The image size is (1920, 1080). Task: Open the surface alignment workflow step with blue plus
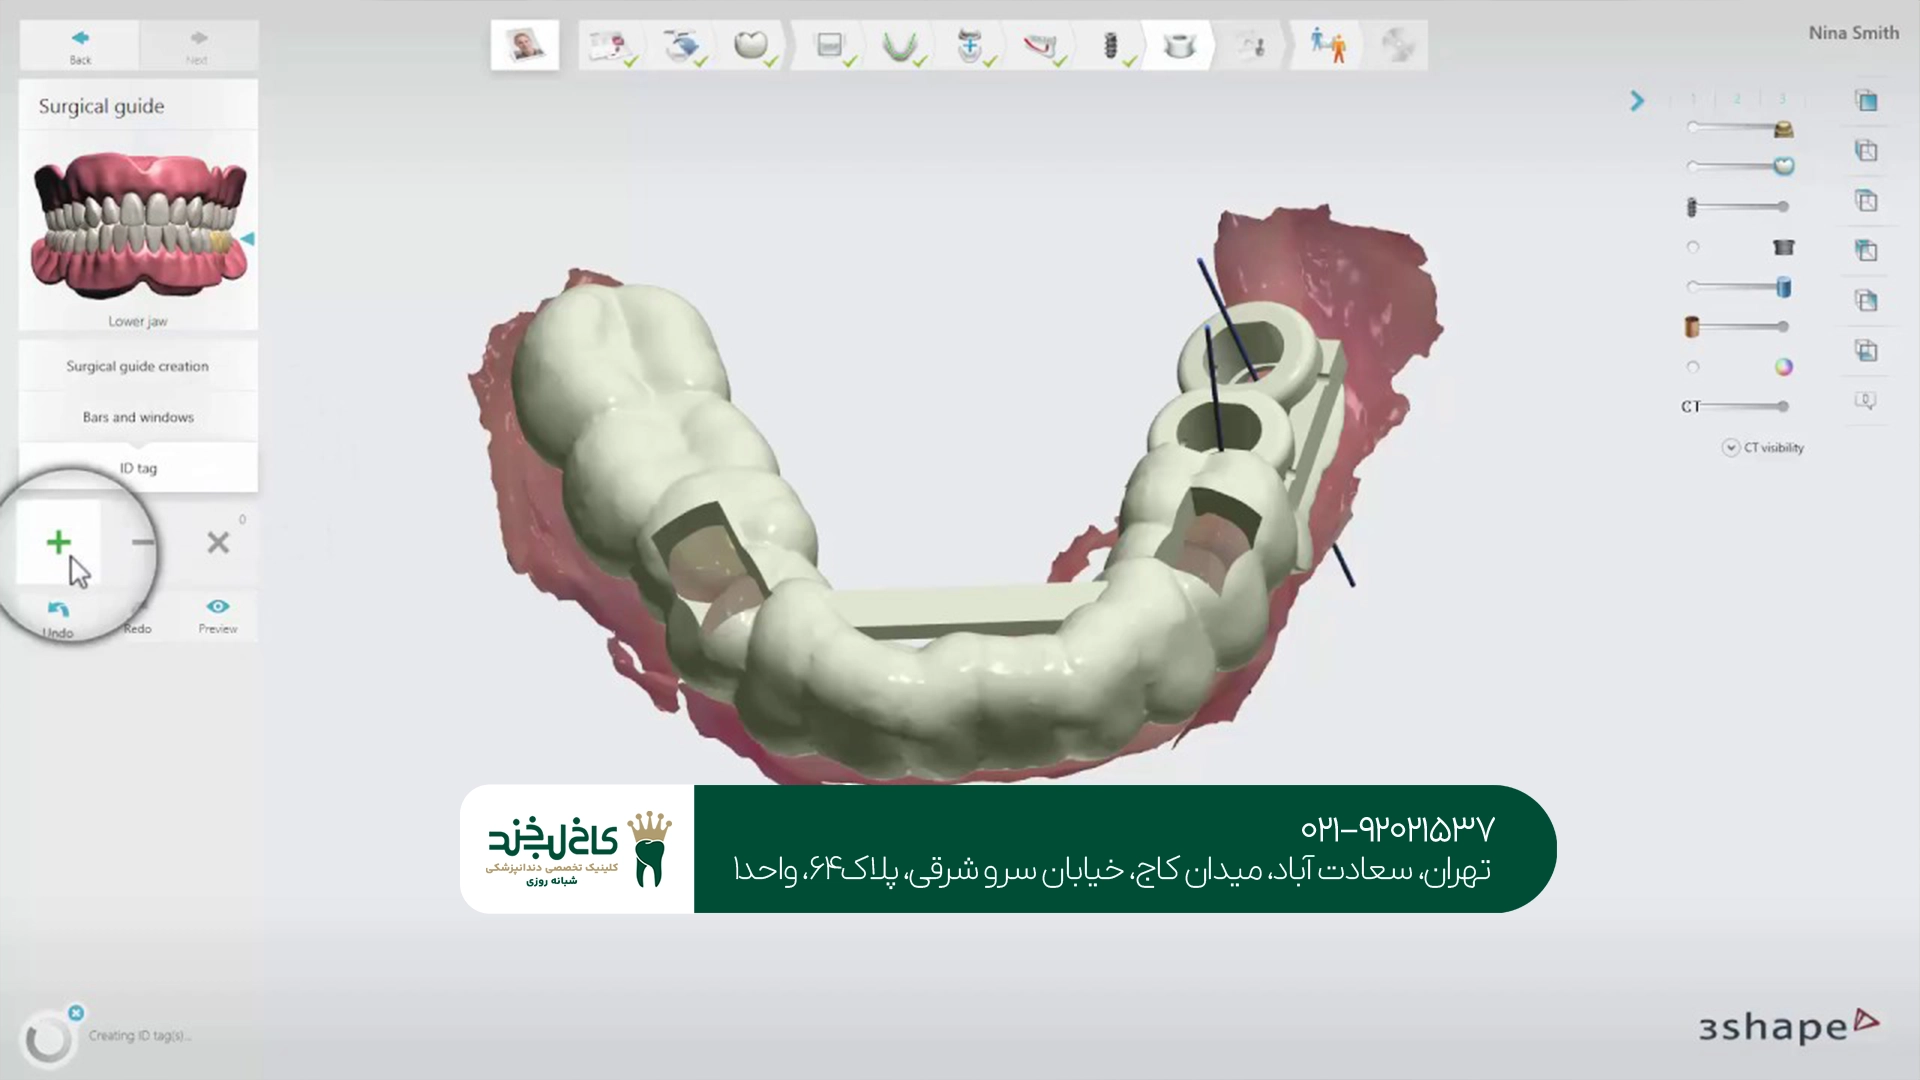(969, 46)
